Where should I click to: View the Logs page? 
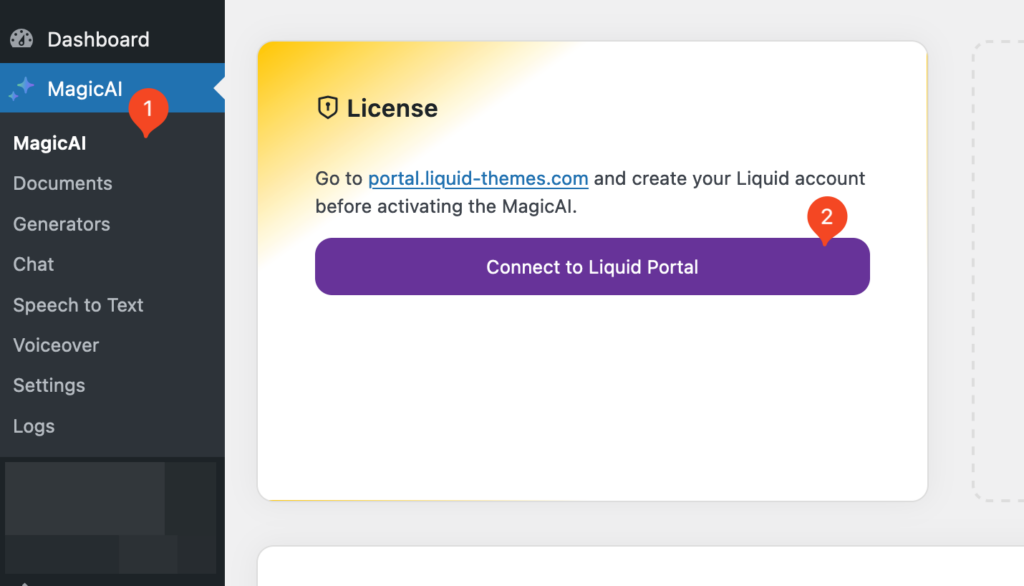(x=33, y=426)
